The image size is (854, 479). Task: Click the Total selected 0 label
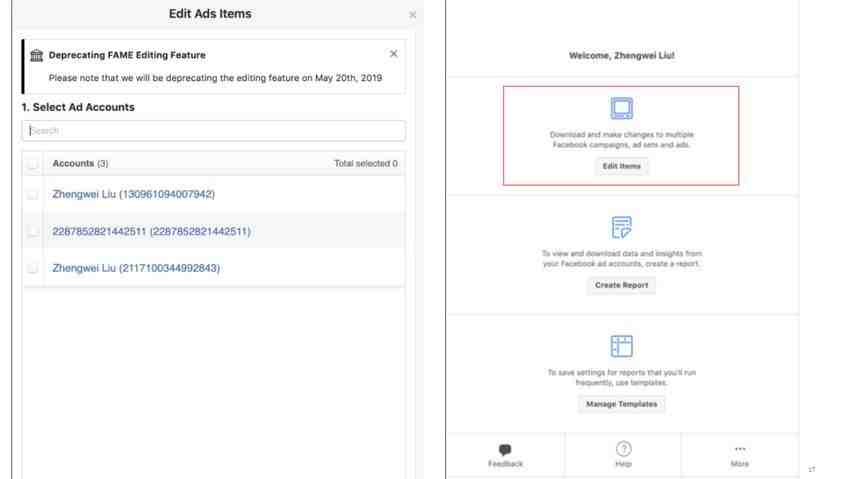pyautogui.click(x=365, y=163)
